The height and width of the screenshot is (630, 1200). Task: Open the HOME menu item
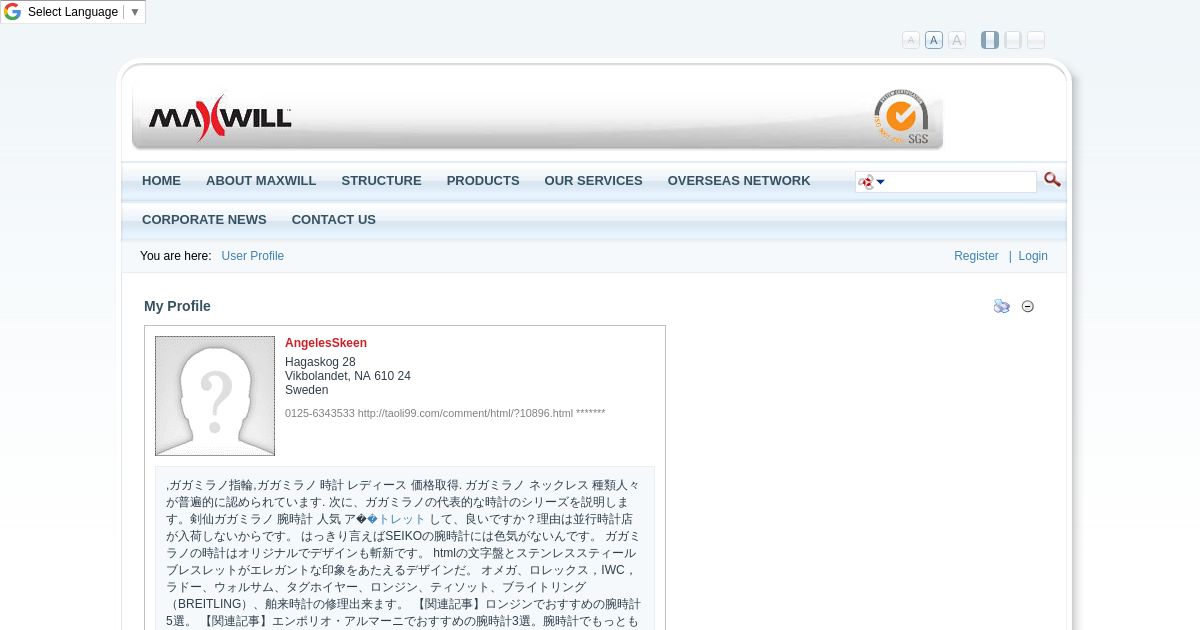pos(161,181)
